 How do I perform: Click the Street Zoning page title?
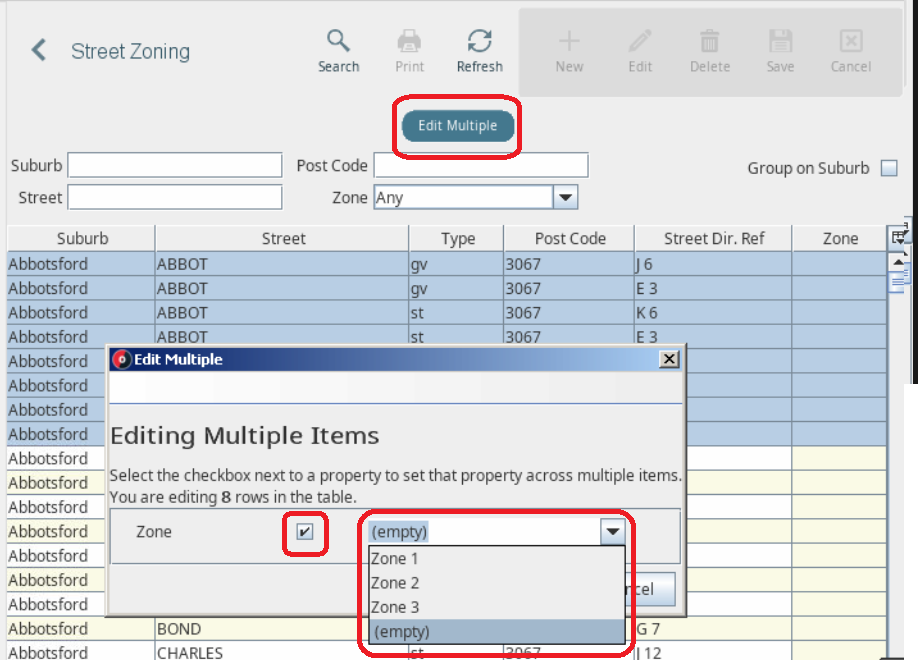[x=130, y=52]
